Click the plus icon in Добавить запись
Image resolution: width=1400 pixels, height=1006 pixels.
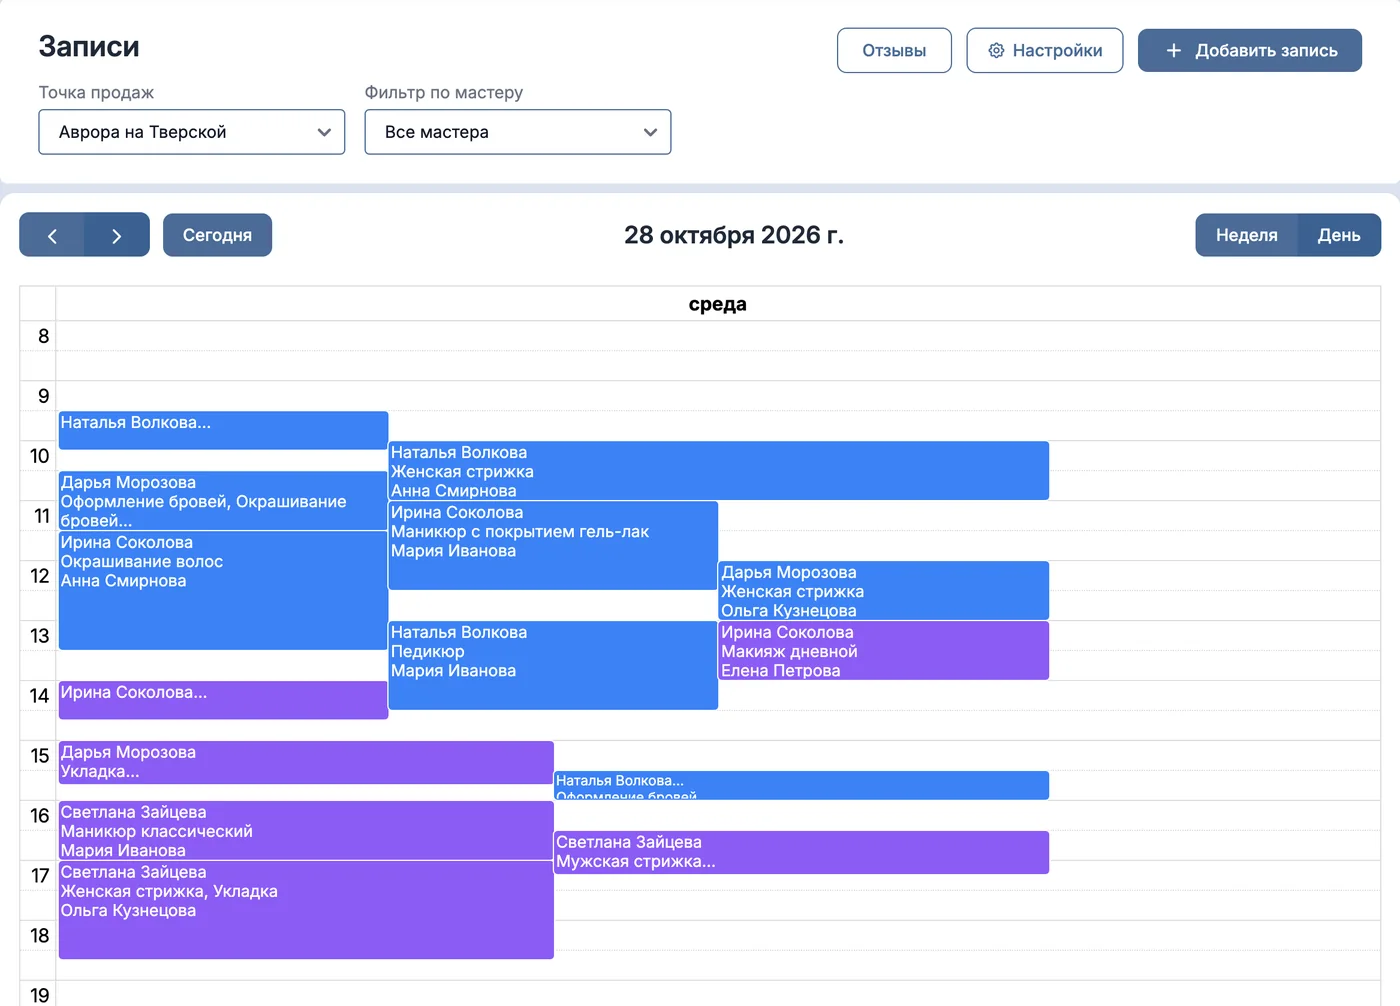click(1174, 51)
